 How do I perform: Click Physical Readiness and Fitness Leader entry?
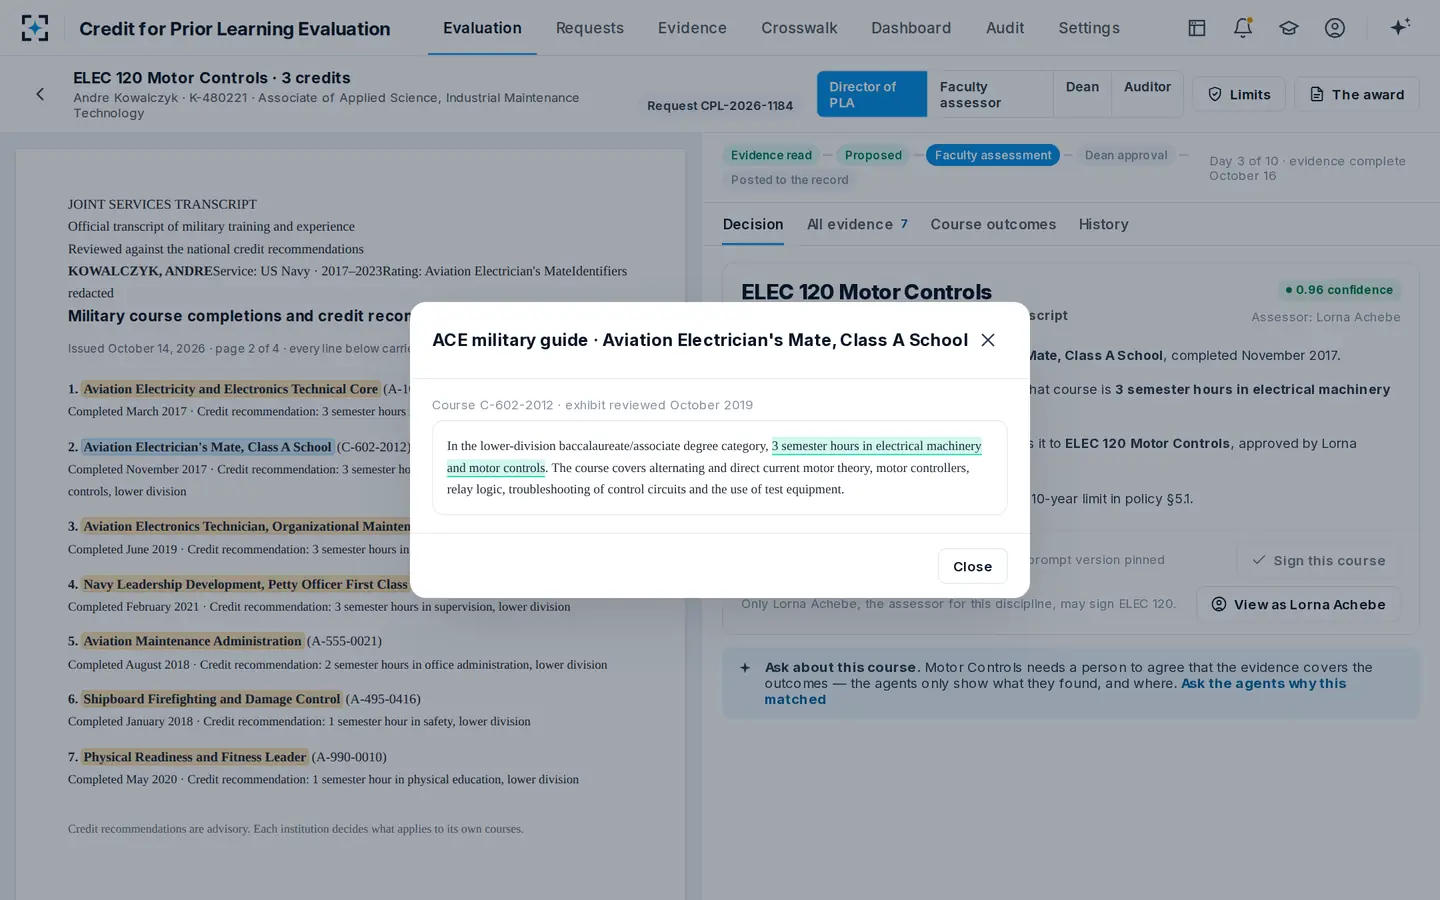[194, 757]
